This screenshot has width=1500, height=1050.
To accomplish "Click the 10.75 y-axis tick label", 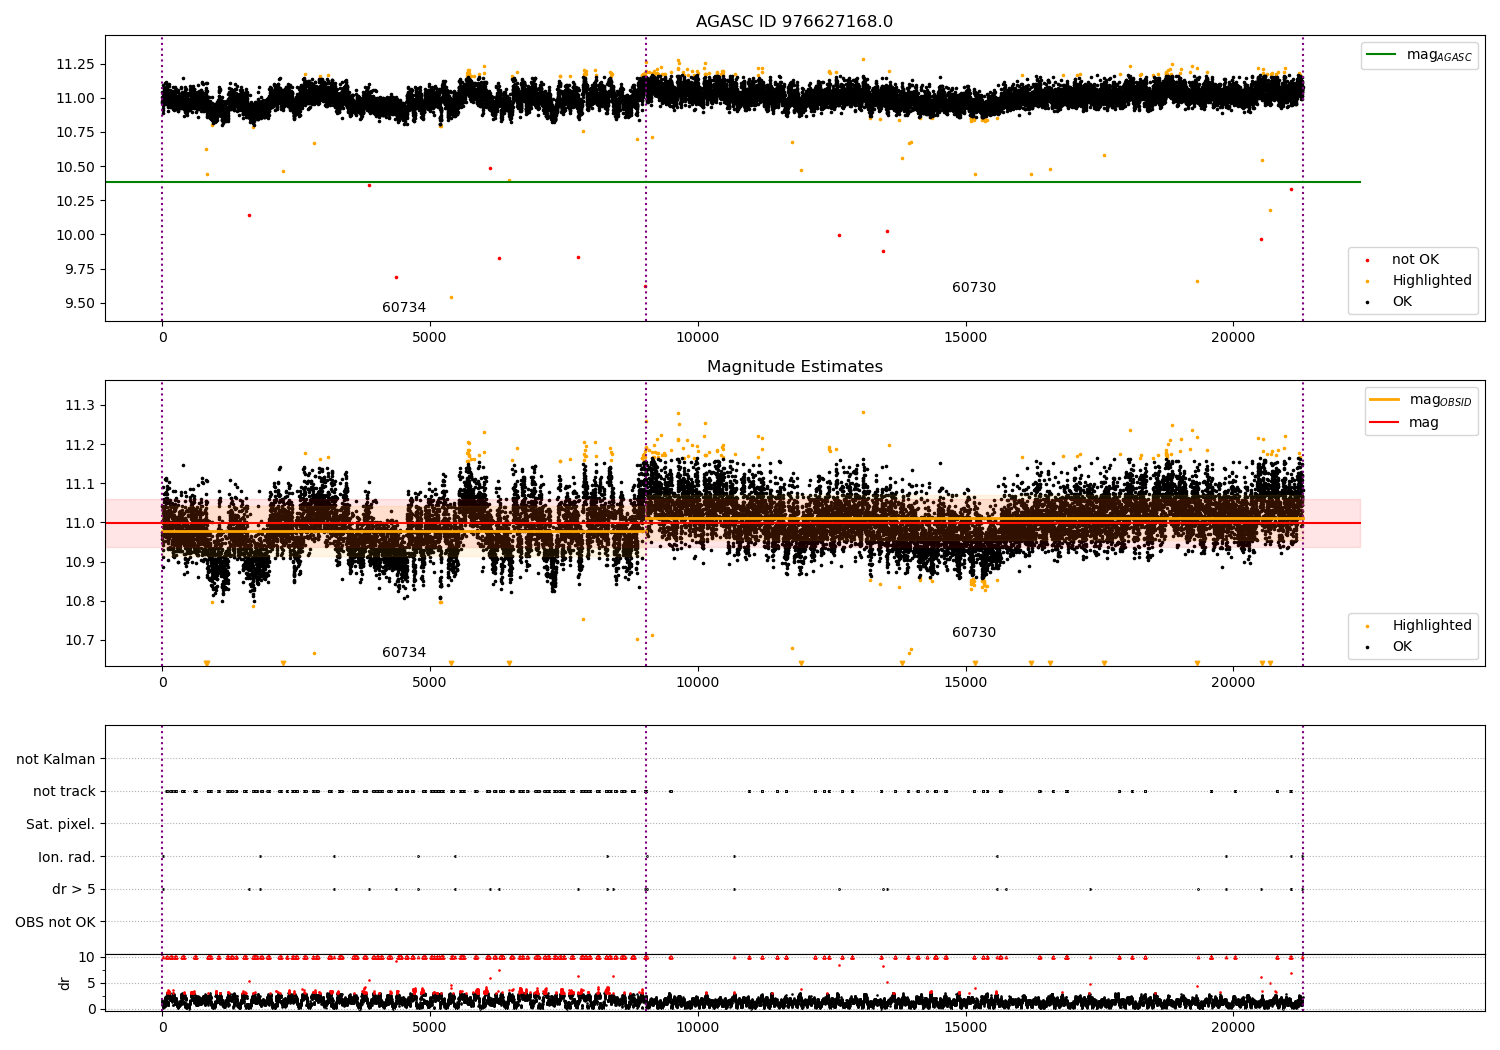I will pyautogui.click(x=75, y=133).
